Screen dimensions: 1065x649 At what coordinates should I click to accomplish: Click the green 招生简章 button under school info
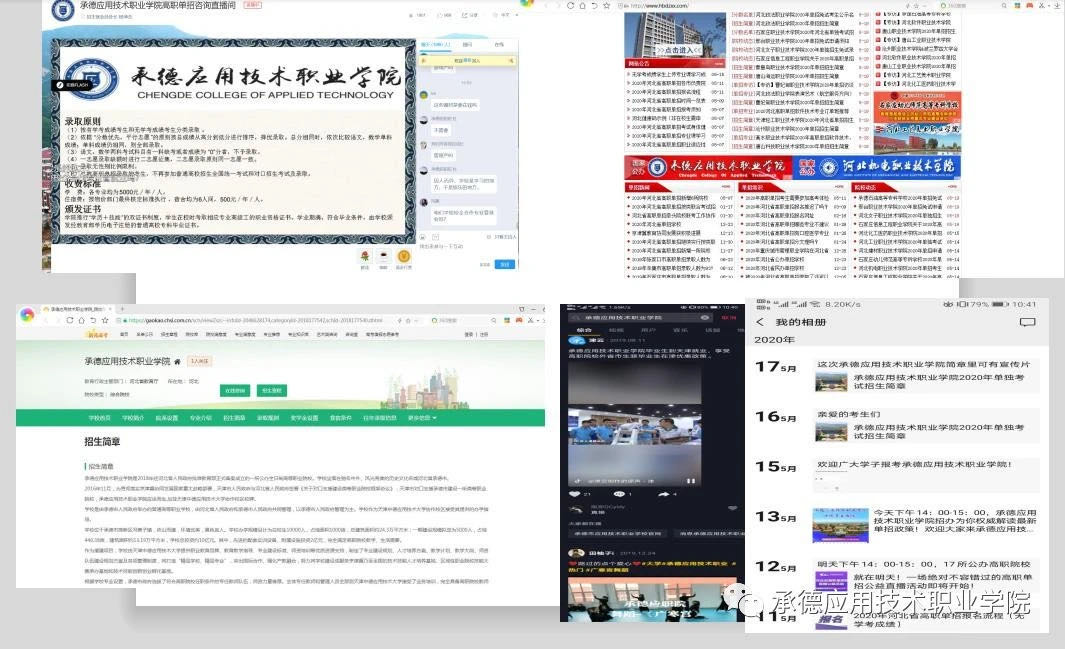coord(272,391)
